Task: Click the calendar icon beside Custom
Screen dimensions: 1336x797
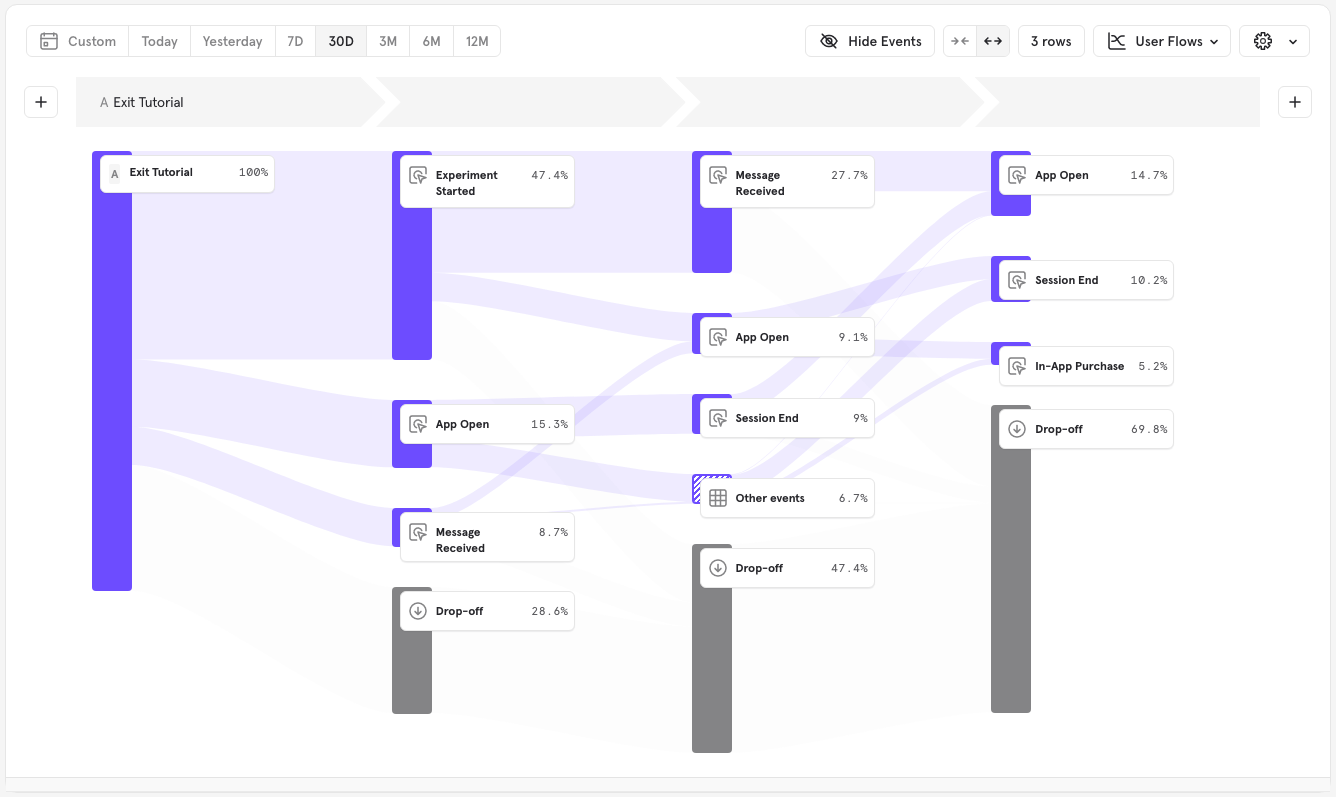Action: [49, 41]
